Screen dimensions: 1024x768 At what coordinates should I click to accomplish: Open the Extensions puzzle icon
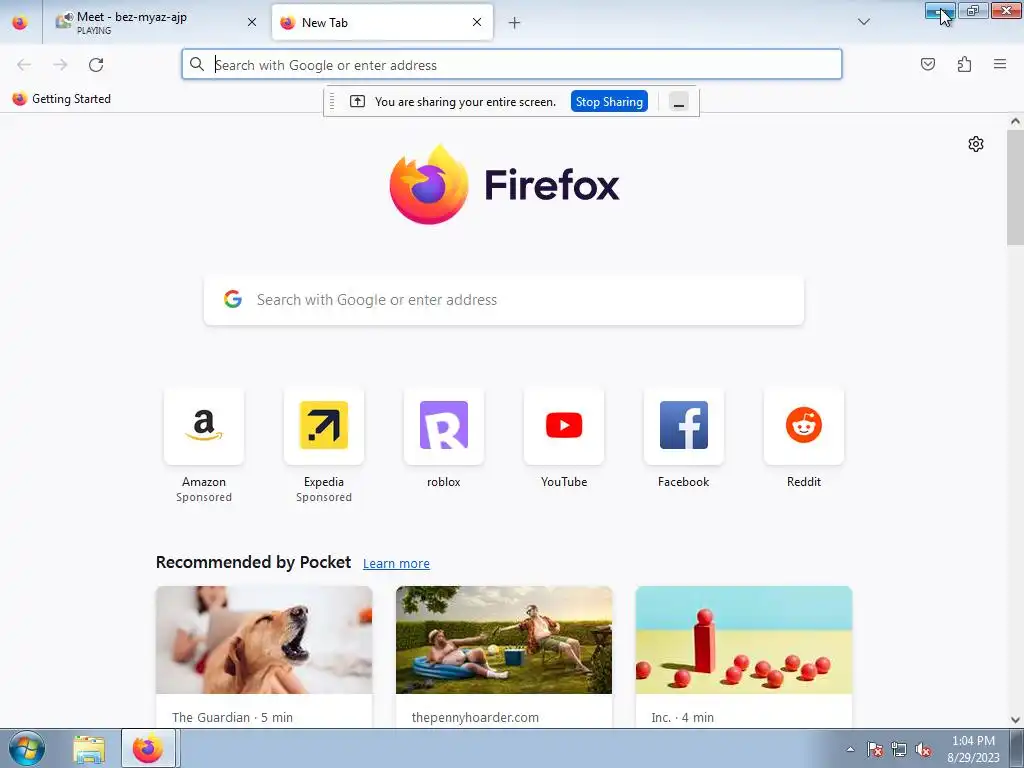[x=965, y=64]
